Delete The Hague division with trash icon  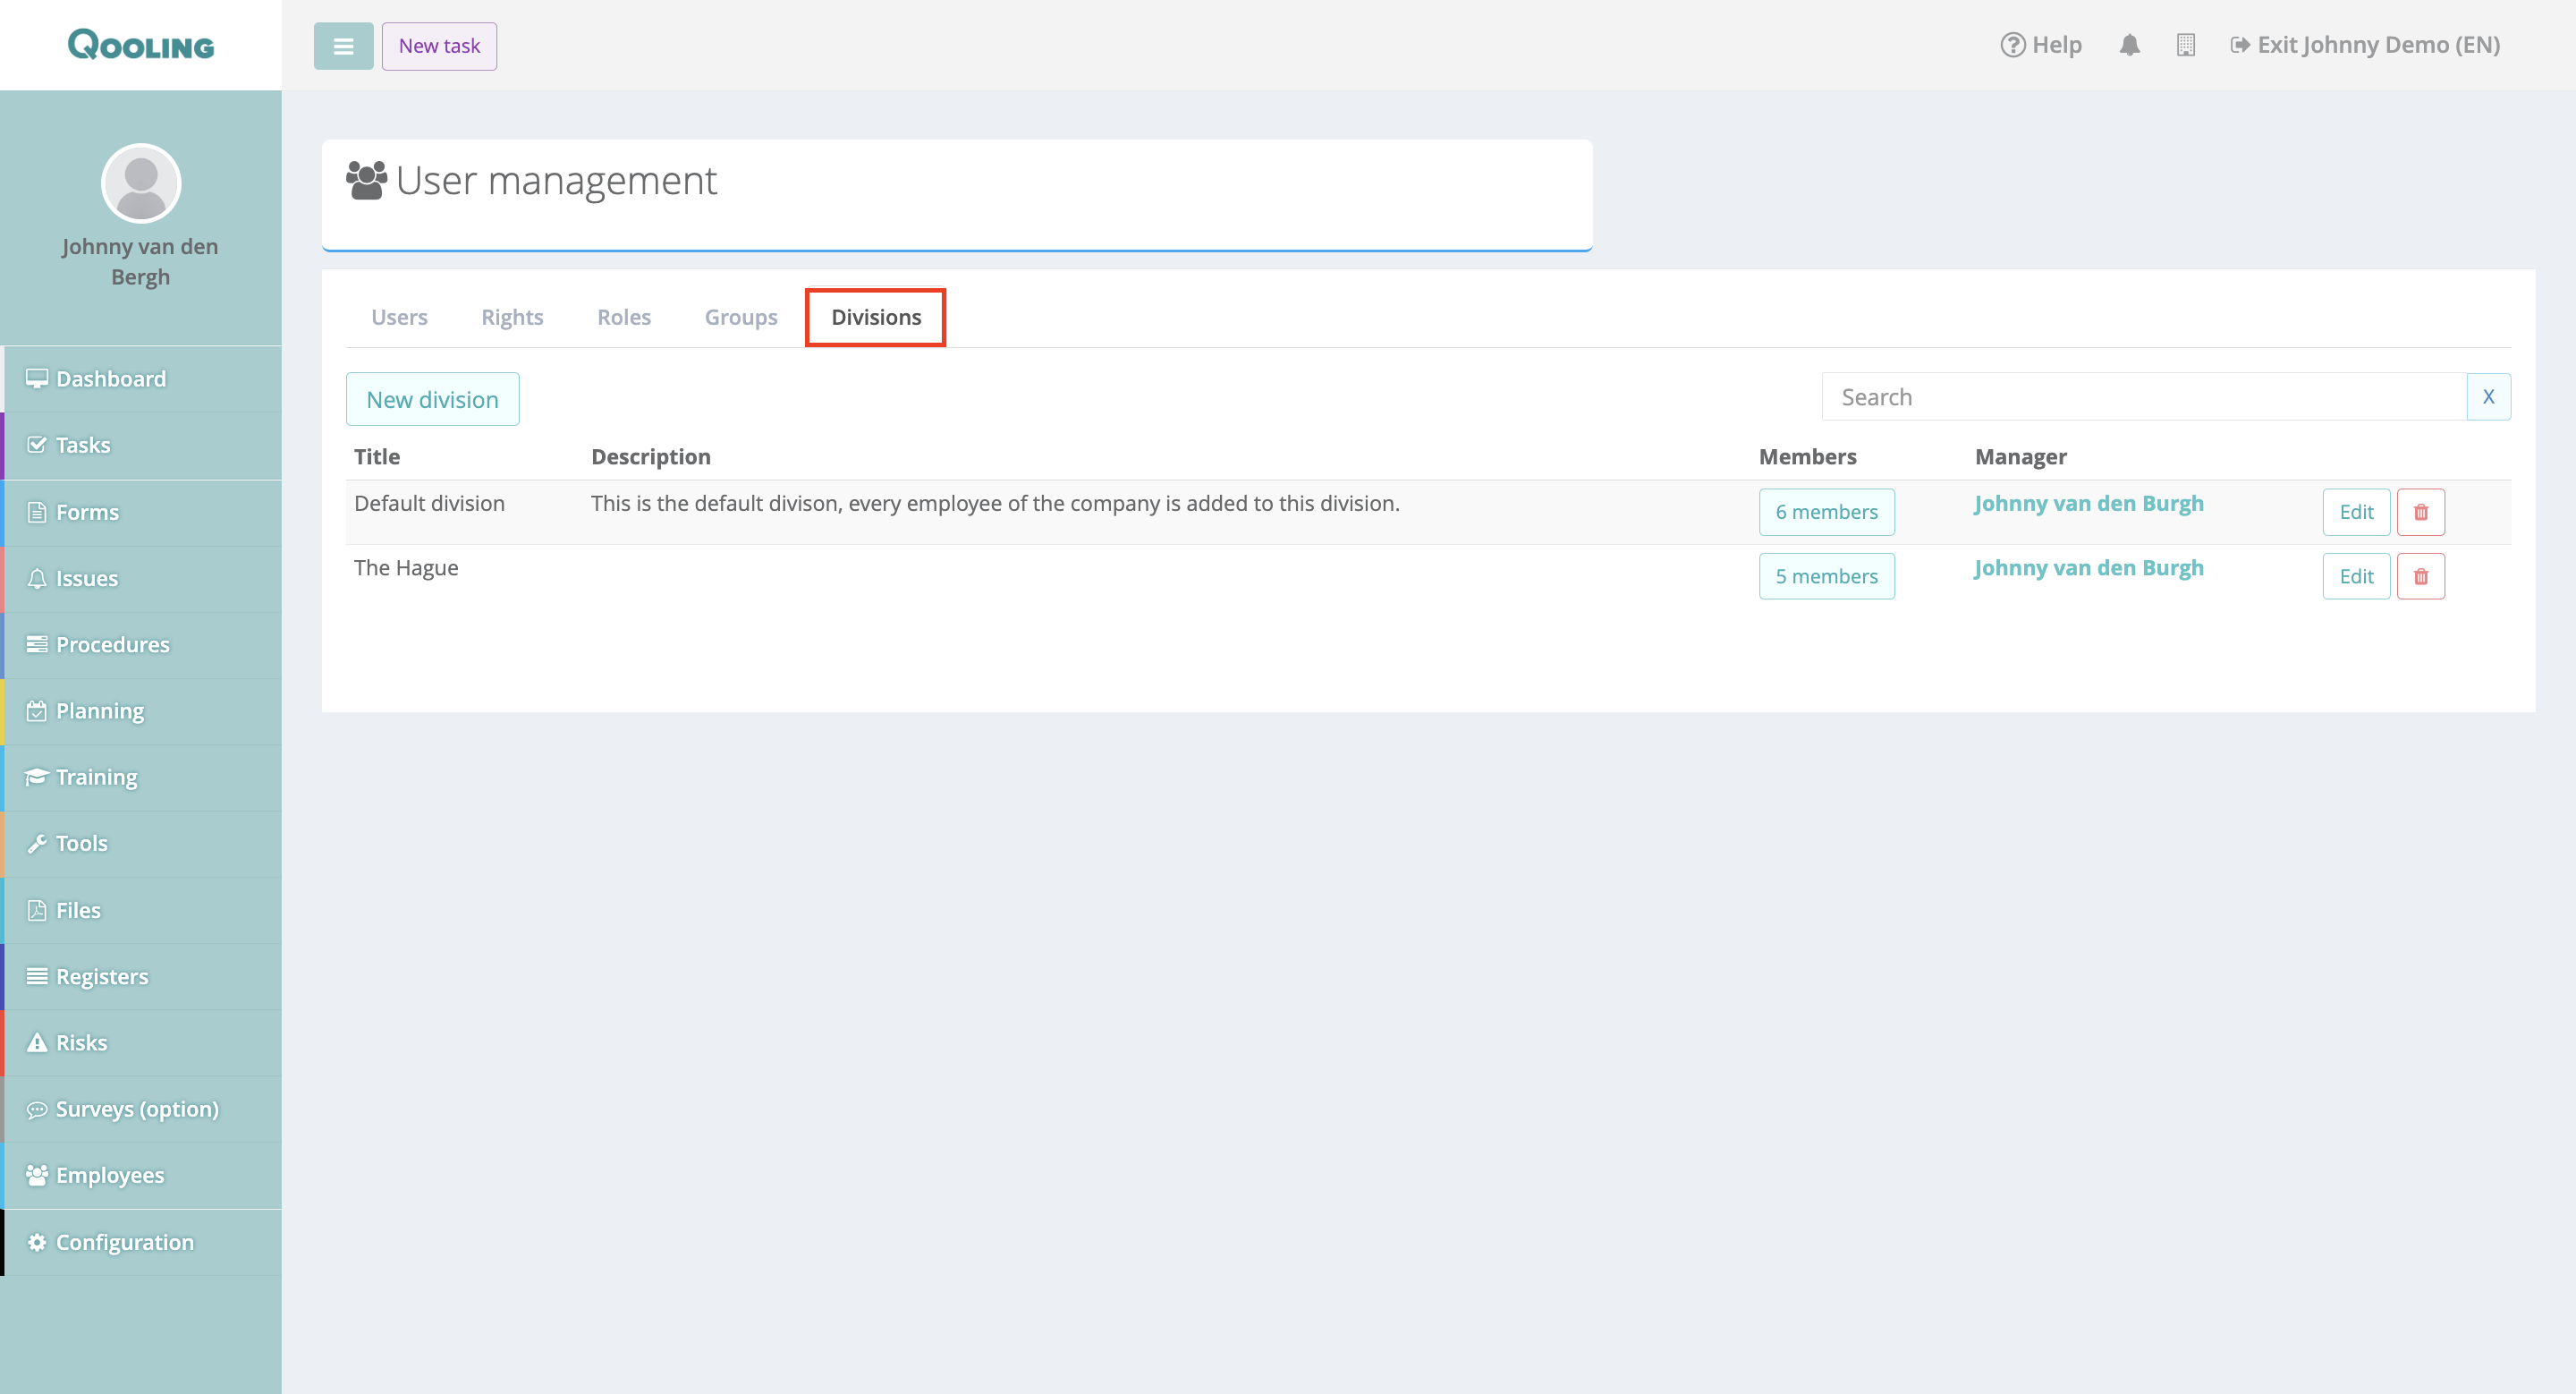point(2420,576)
